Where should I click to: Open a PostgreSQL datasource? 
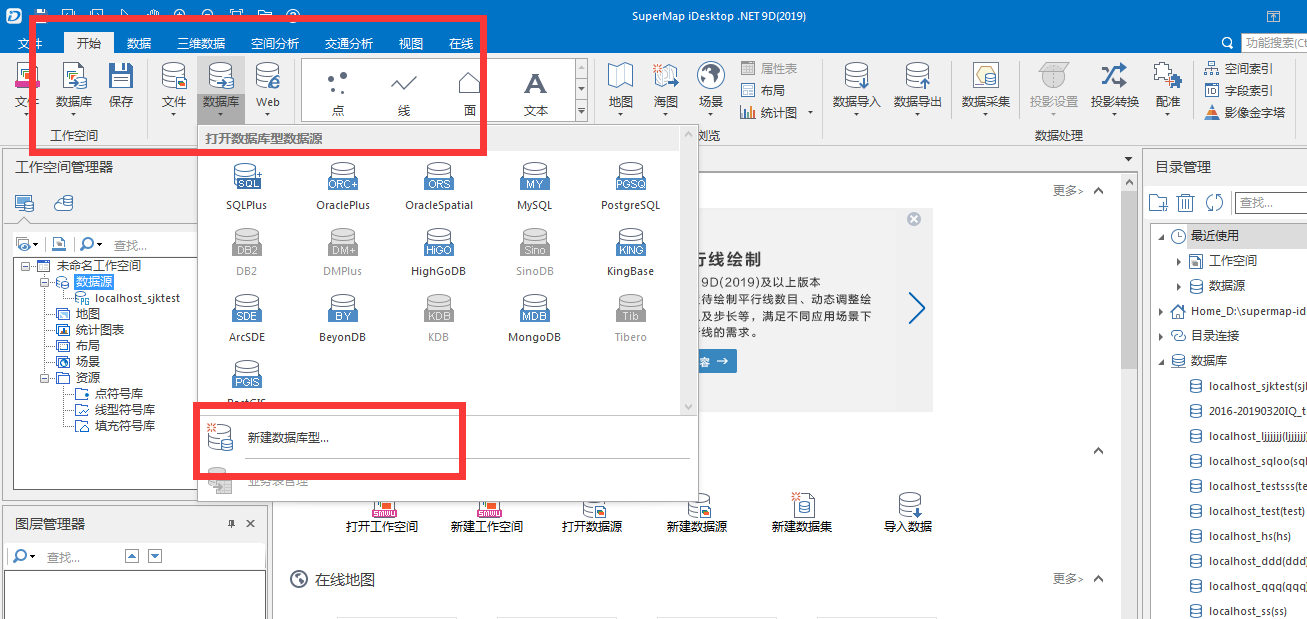click(x=631, y=187)
